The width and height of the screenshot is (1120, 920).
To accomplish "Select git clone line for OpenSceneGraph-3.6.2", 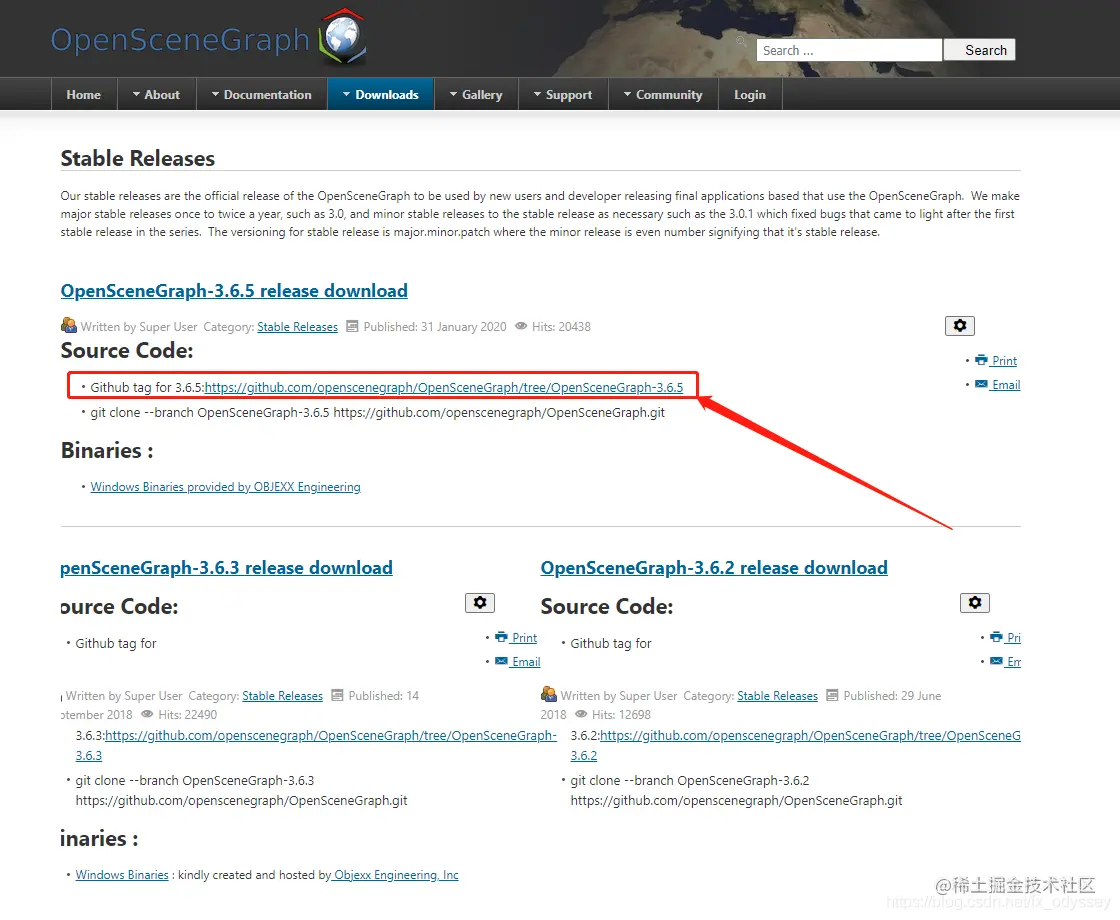I will [x=736, y=791].
